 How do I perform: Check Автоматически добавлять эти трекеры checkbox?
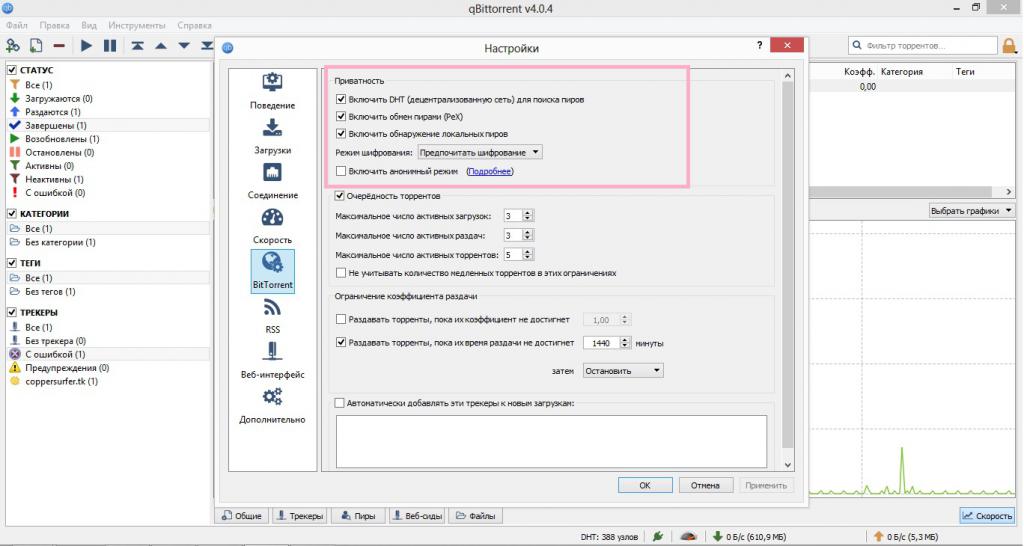pos(339,404)
